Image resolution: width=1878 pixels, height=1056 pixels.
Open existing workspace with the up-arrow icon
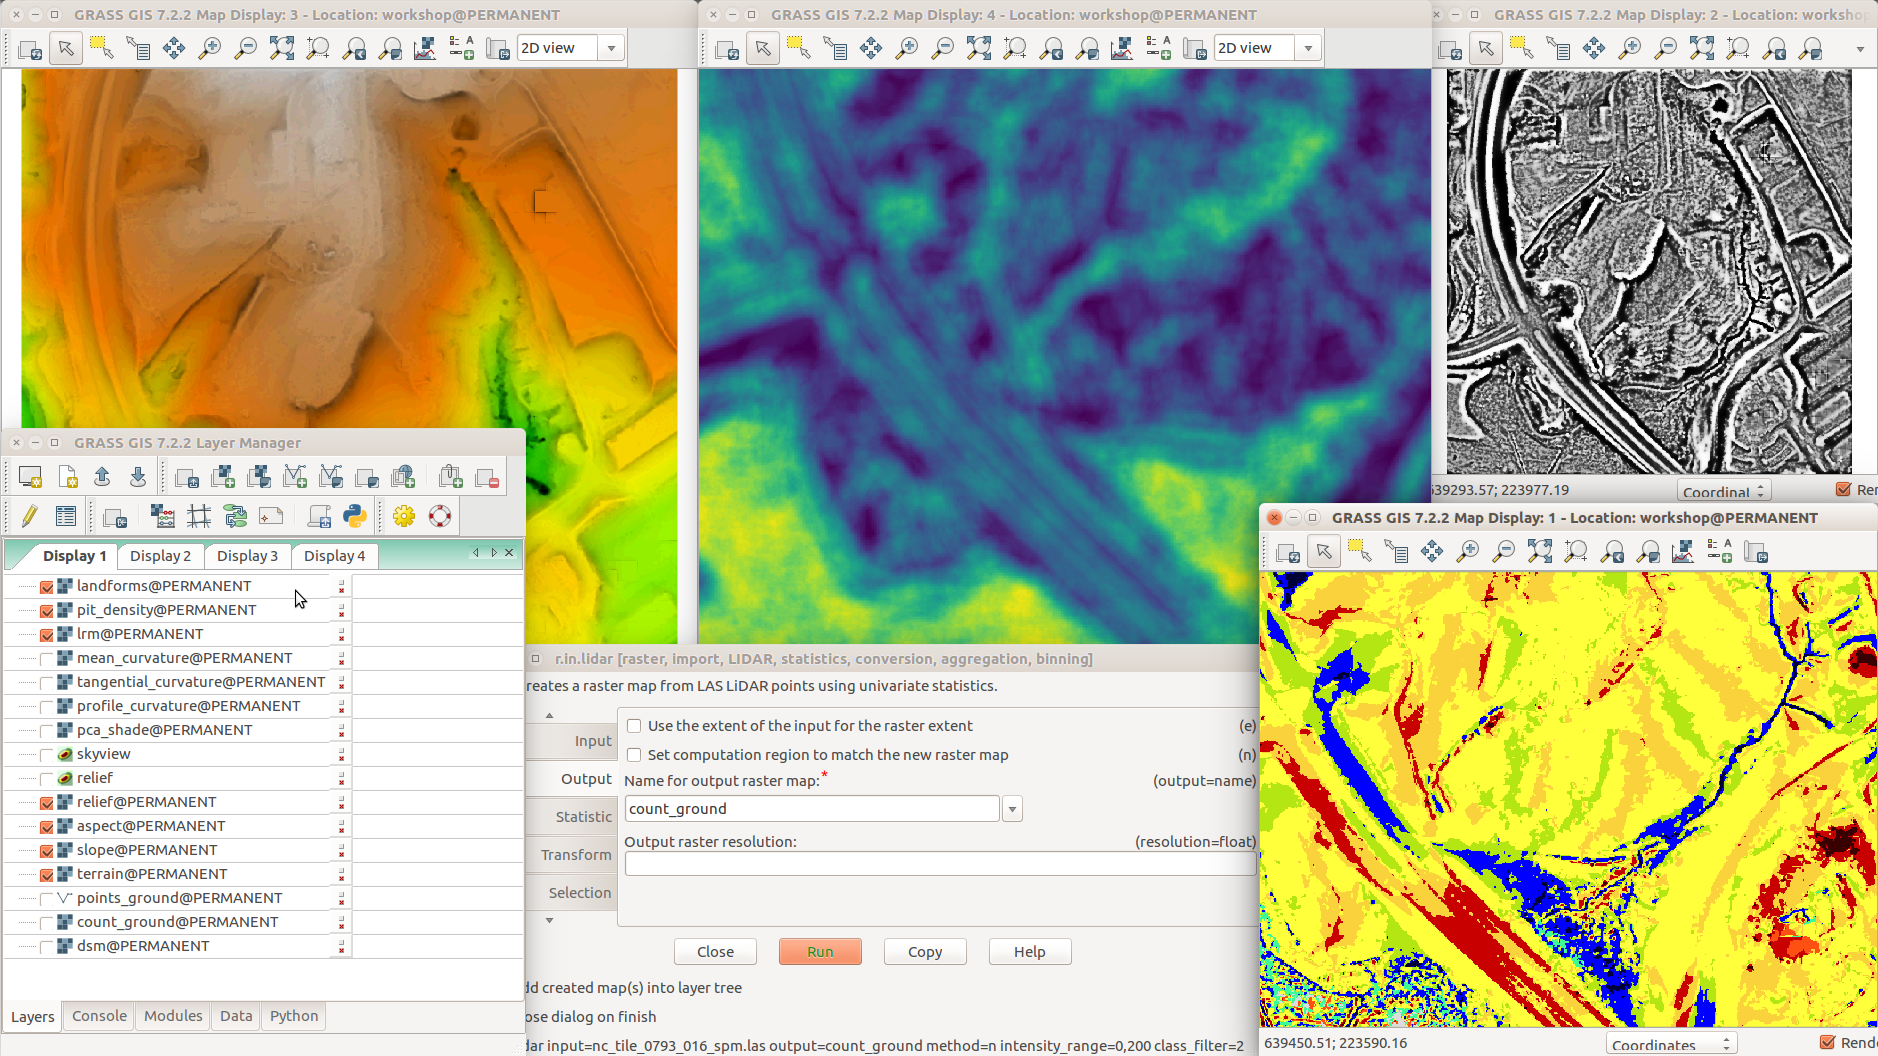(102, 477)
